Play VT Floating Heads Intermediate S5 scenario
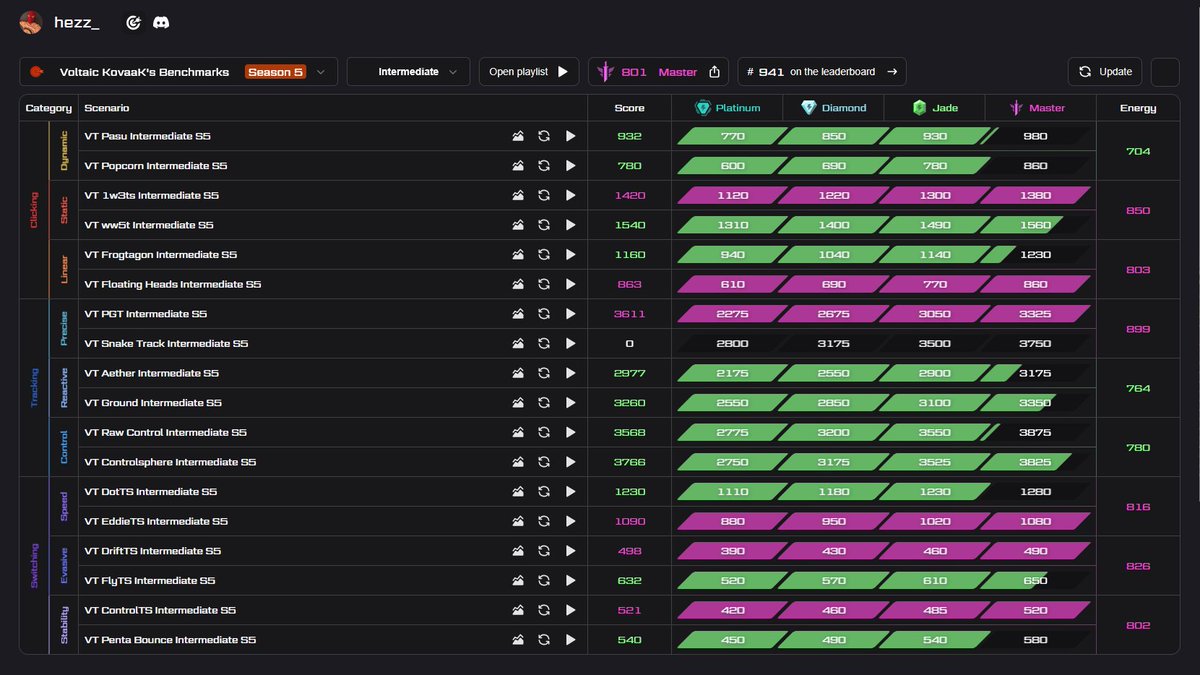This screenshot has height=675, width=1200. click(x=571, y=284)
